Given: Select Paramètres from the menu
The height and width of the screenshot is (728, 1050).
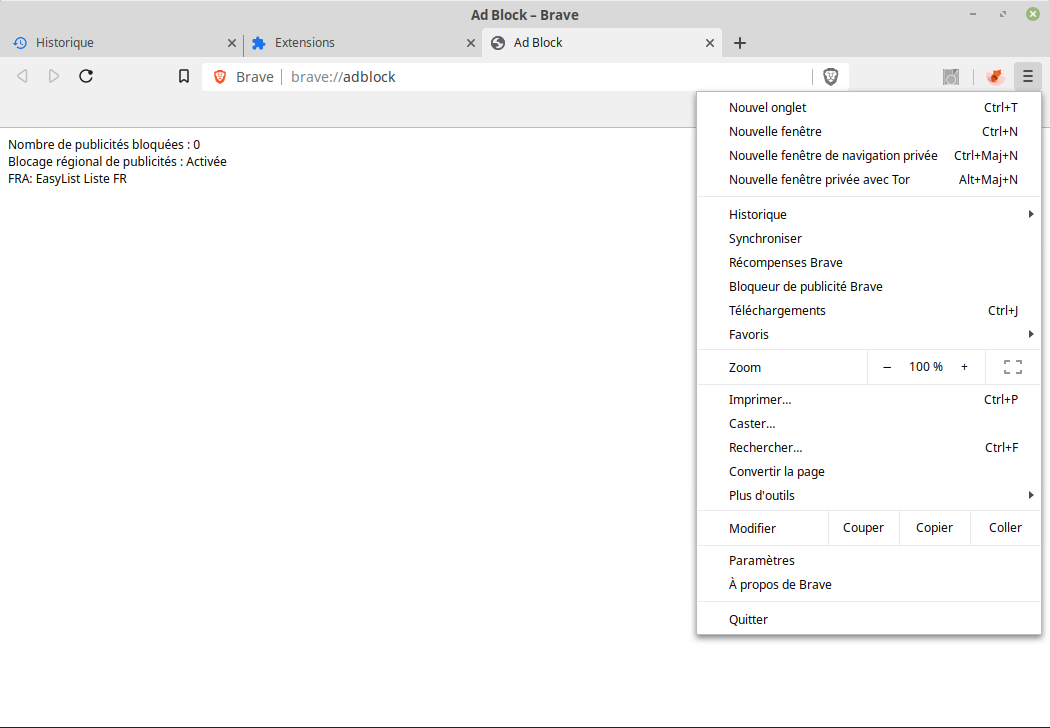Looking at the screenshot, I should (762, 561).
